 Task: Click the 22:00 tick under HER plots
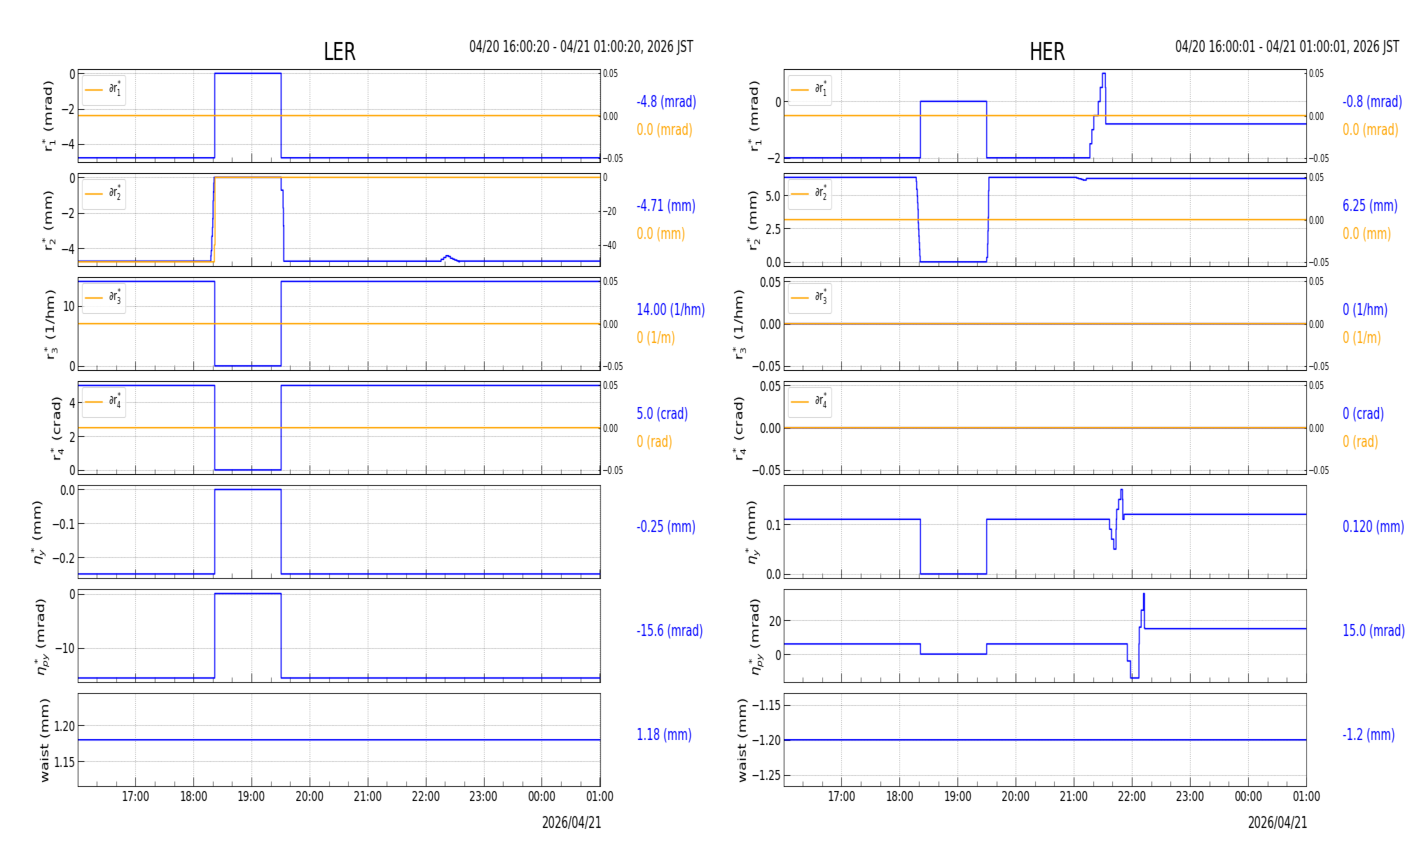pos(1132,797)
